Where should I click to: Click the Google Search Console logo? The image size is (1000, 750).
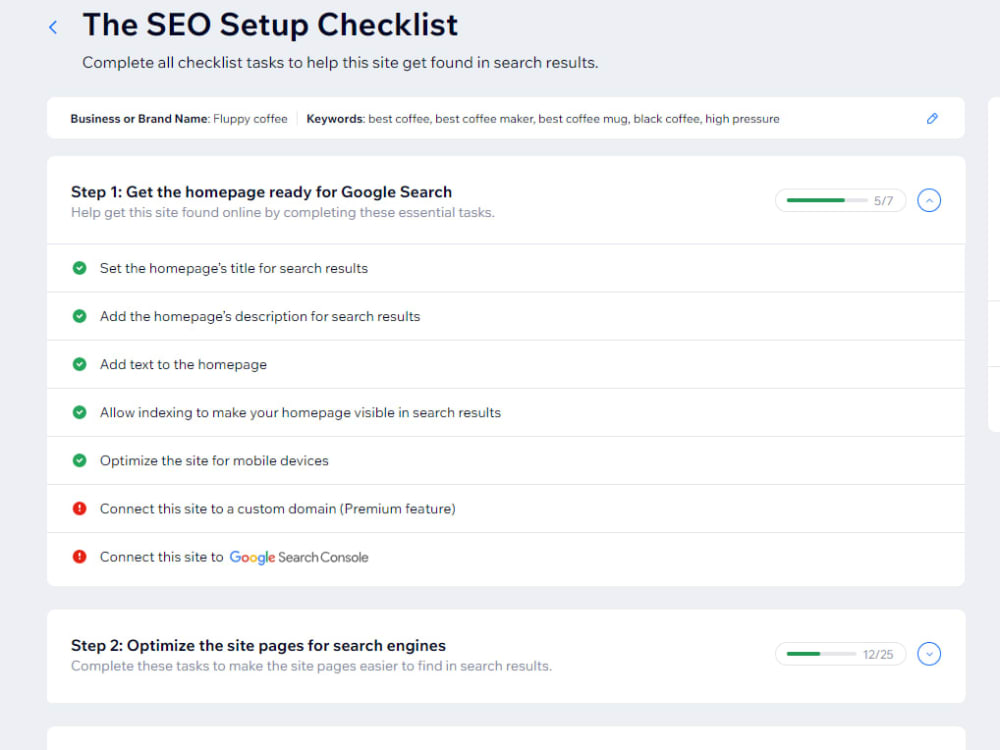298,557
